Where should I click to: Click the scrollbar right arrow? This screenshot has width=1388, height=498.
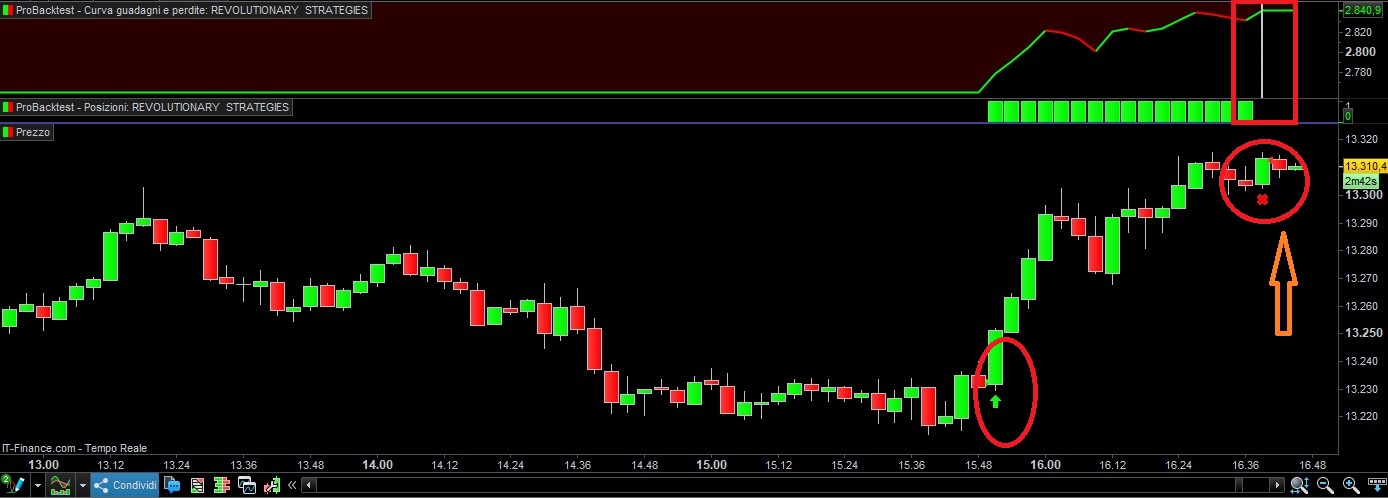pyautogui.click(x=1277, y=485)
